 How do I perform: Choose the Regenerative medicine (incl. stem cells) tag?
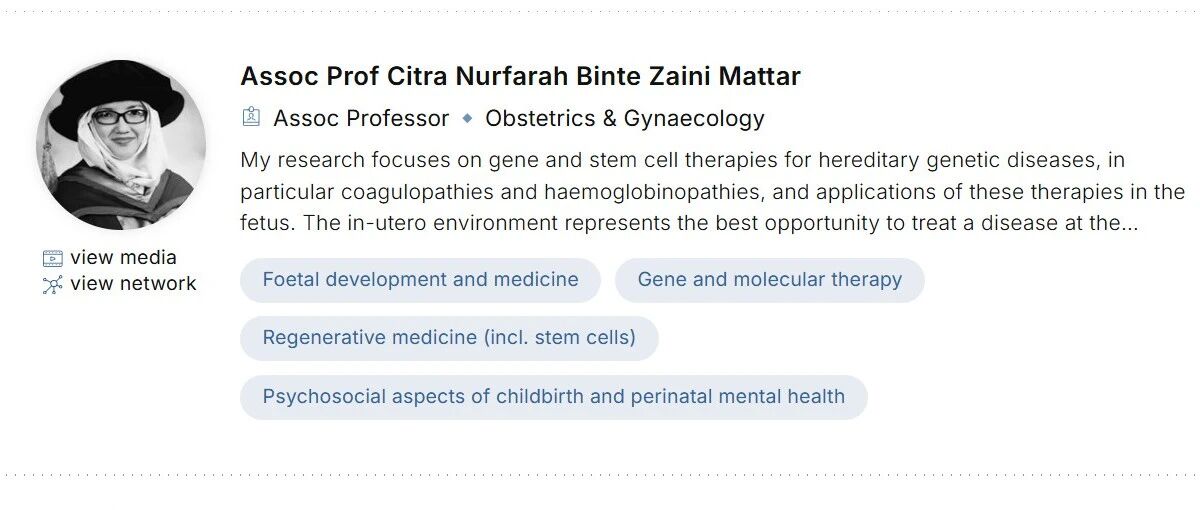449,338
